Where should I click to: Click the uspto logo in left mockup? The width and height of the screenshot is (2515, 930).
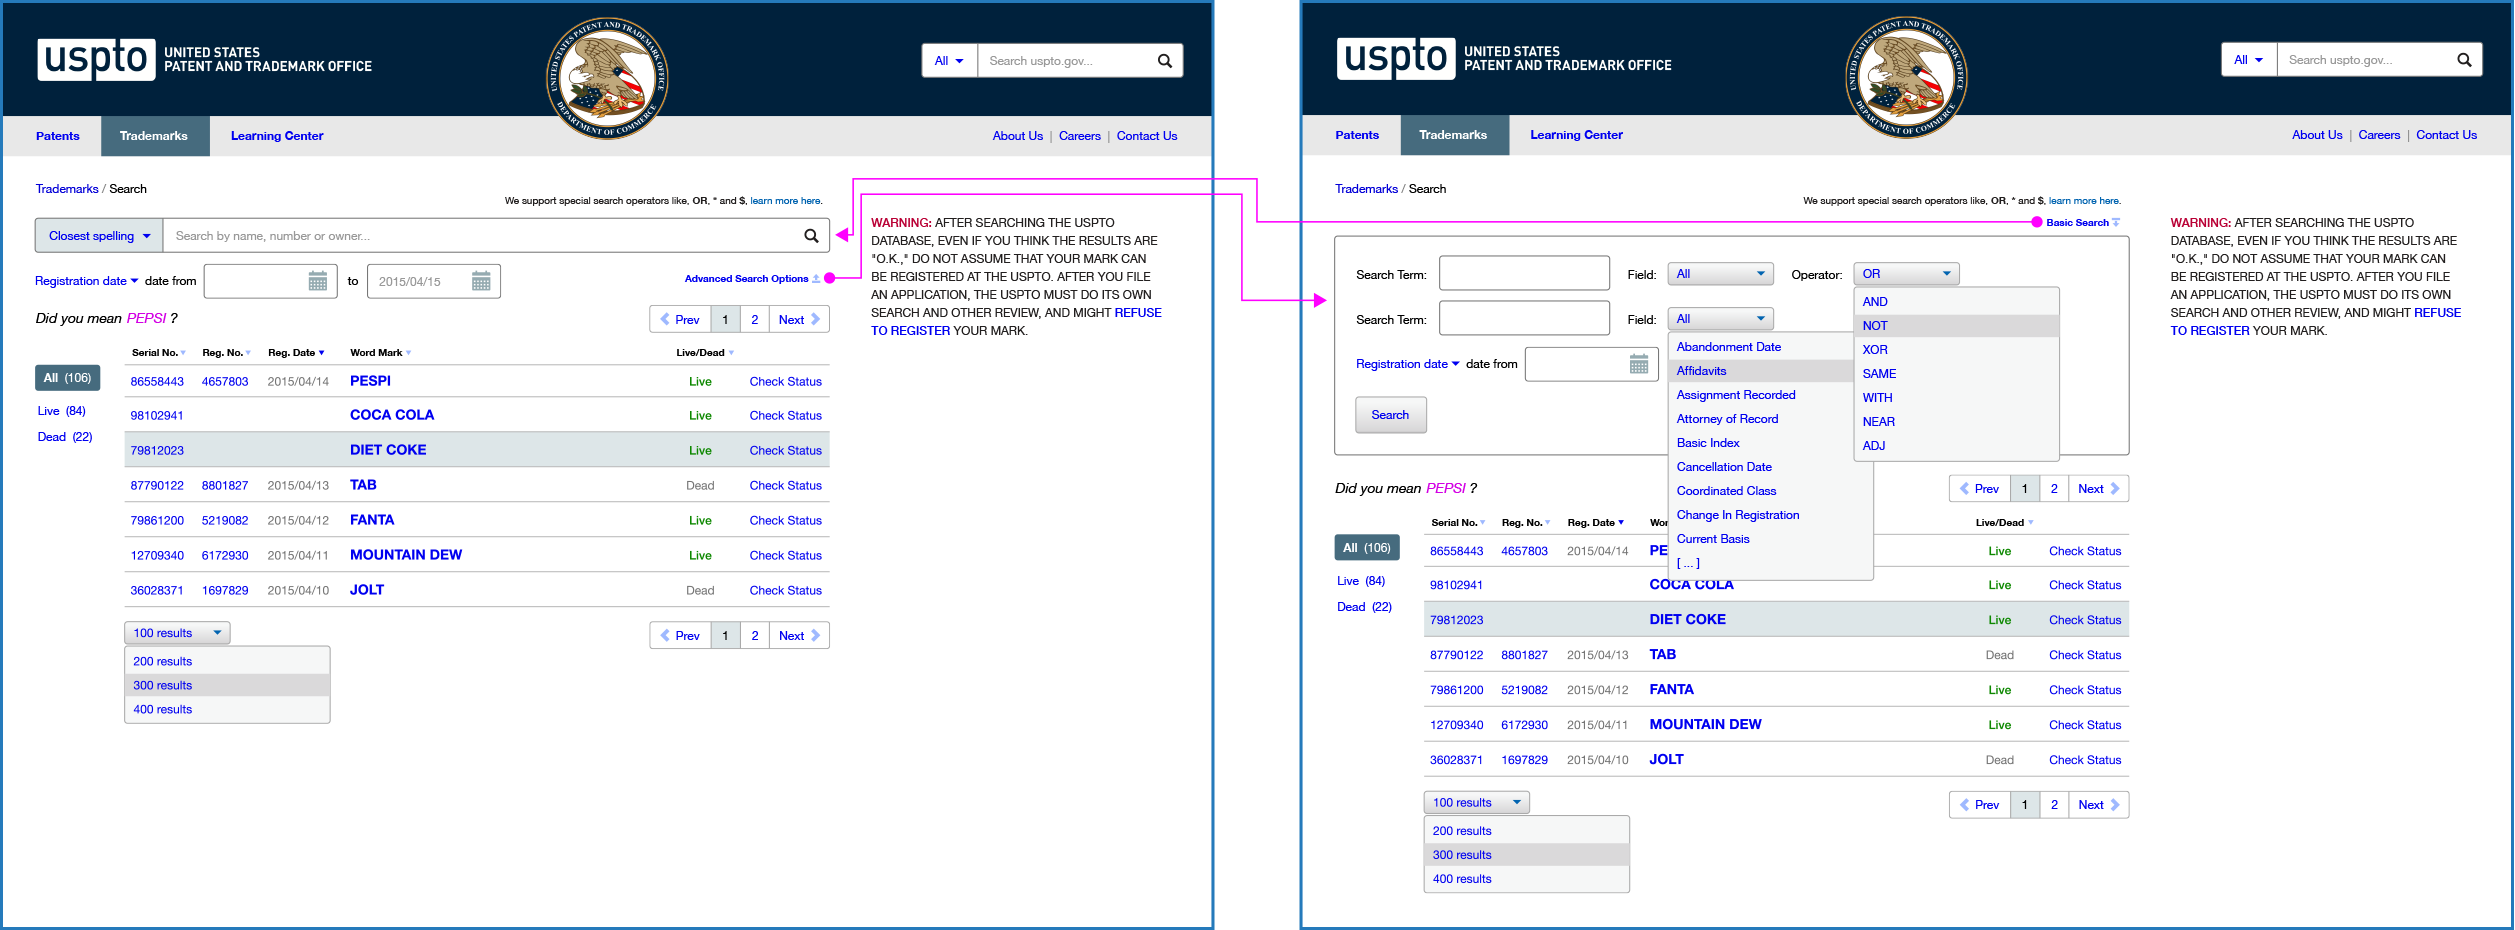coord(97,59)
